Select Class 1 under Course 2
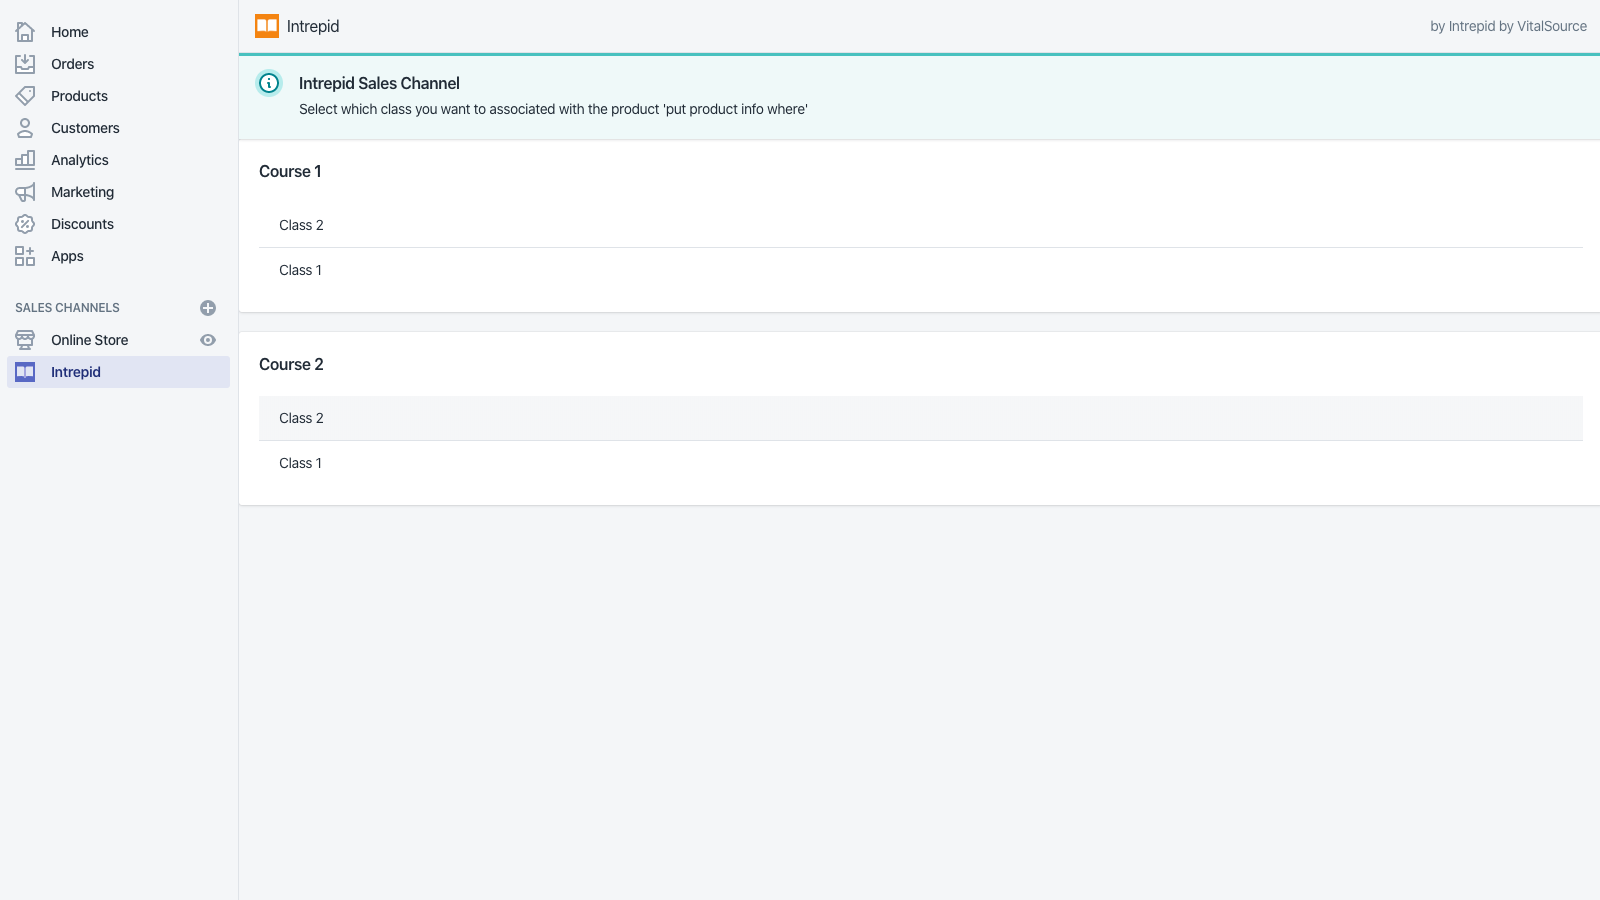 click(x=920, y=463)
